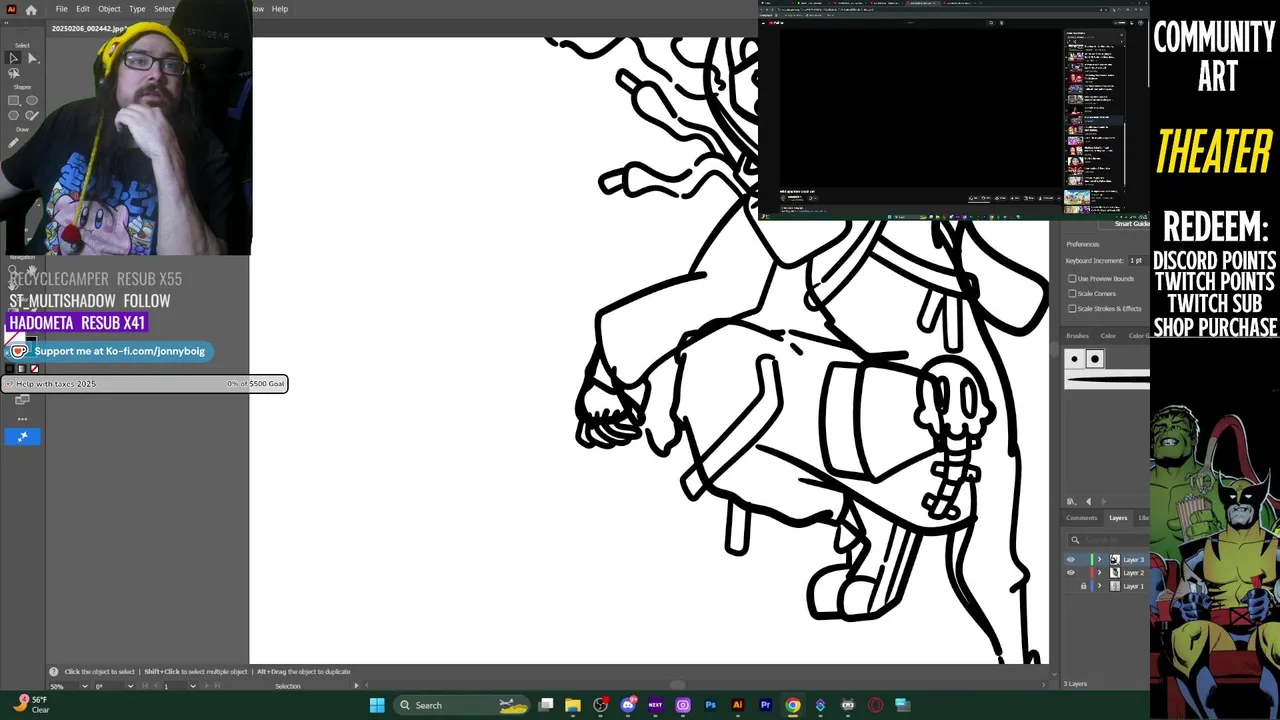Click the Illustrator home icon
The height and width of the screenshot is (720, 1280).
pyautogui.click(x=31, y=9)
